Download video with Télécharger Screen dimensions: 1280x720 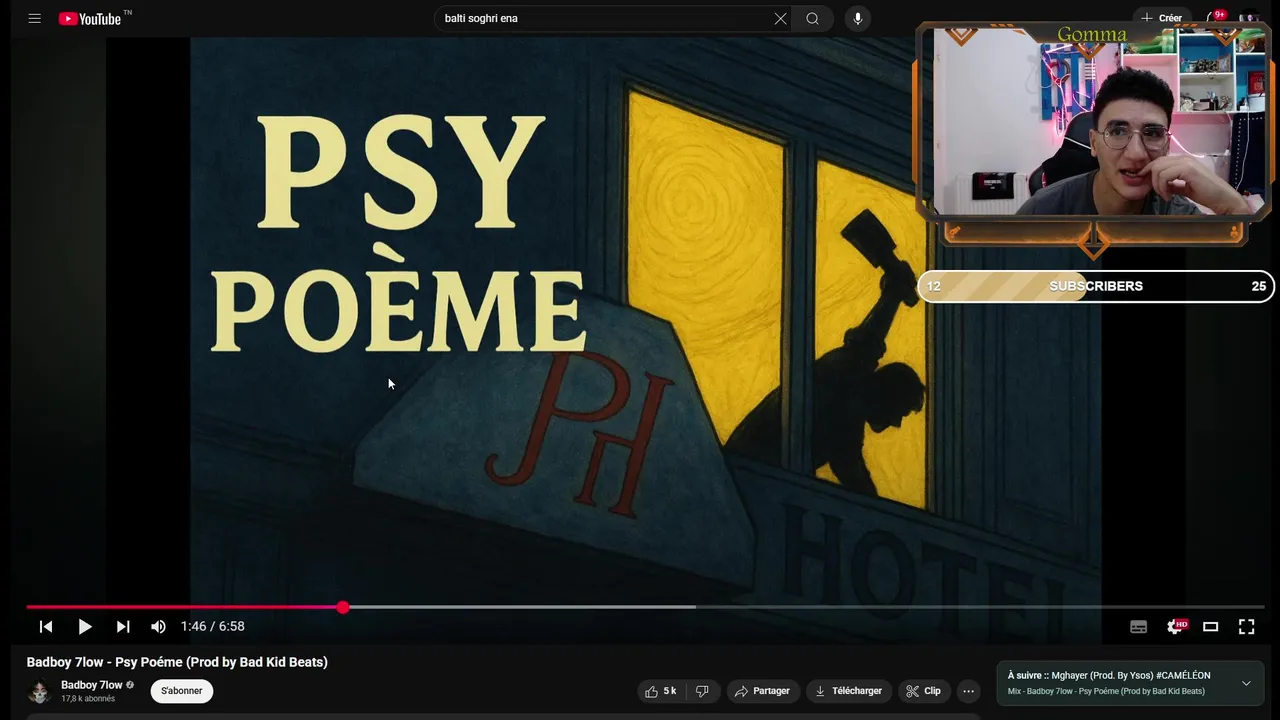pyautogui.click(x=849, y=691)
